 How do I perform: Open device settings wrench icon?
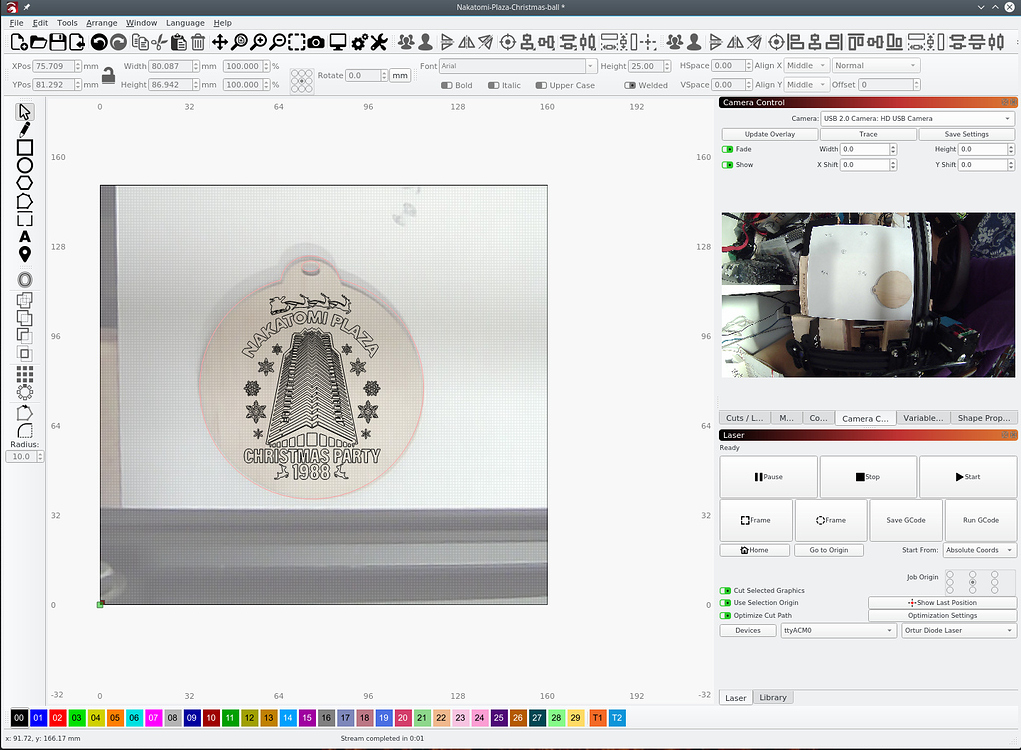379,42
